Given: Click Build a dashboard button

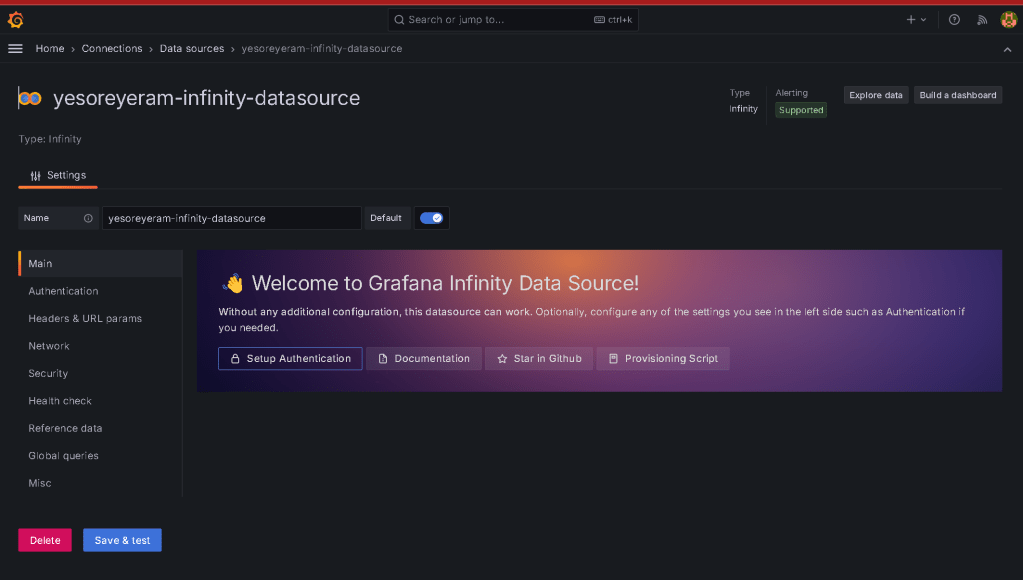Looking at the screenshot, I should 958,95.
